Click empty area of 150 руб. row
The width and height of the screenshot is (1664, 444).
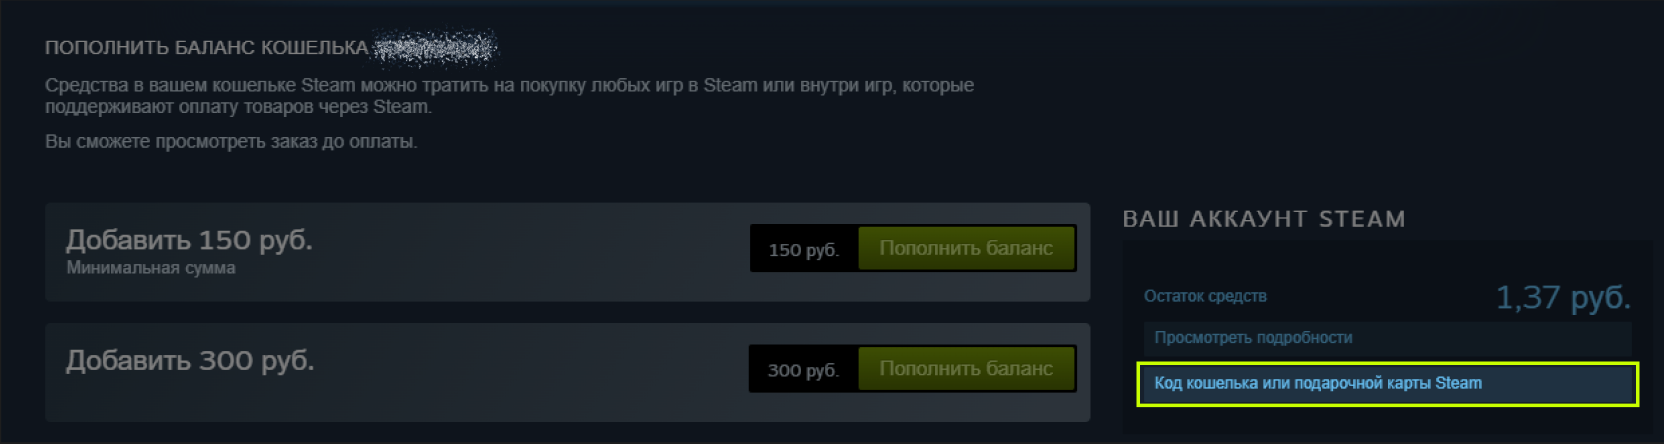(530, 252)
